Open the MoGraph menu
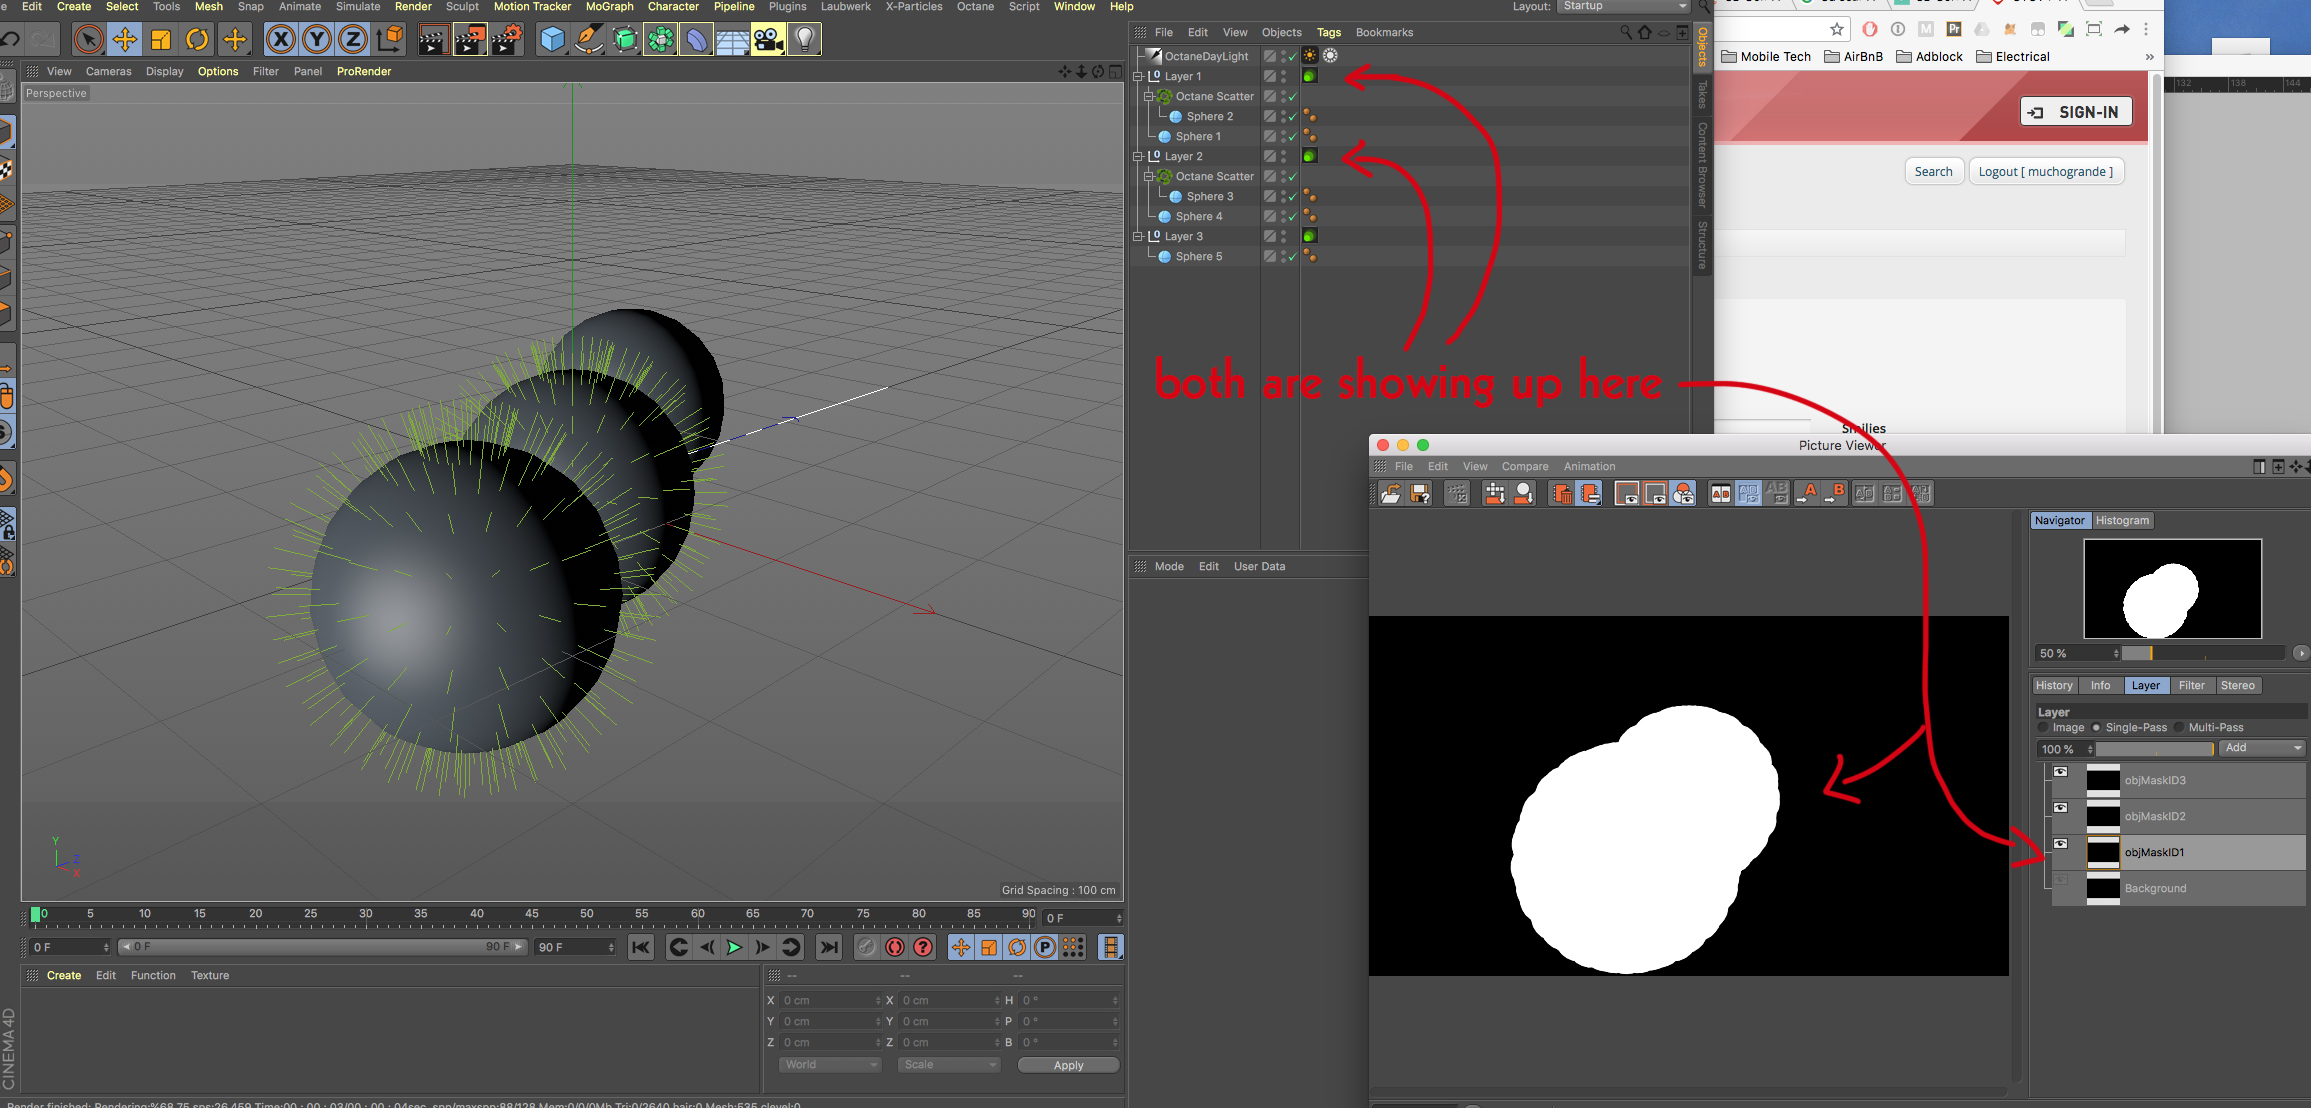Image resolution: width=2311 pixels, height=1108 pixels. coord(609,7)
